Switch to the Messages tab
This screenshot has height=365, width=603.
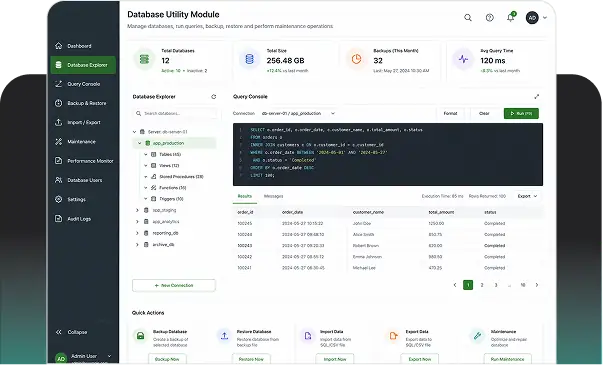tap(273, 196)
